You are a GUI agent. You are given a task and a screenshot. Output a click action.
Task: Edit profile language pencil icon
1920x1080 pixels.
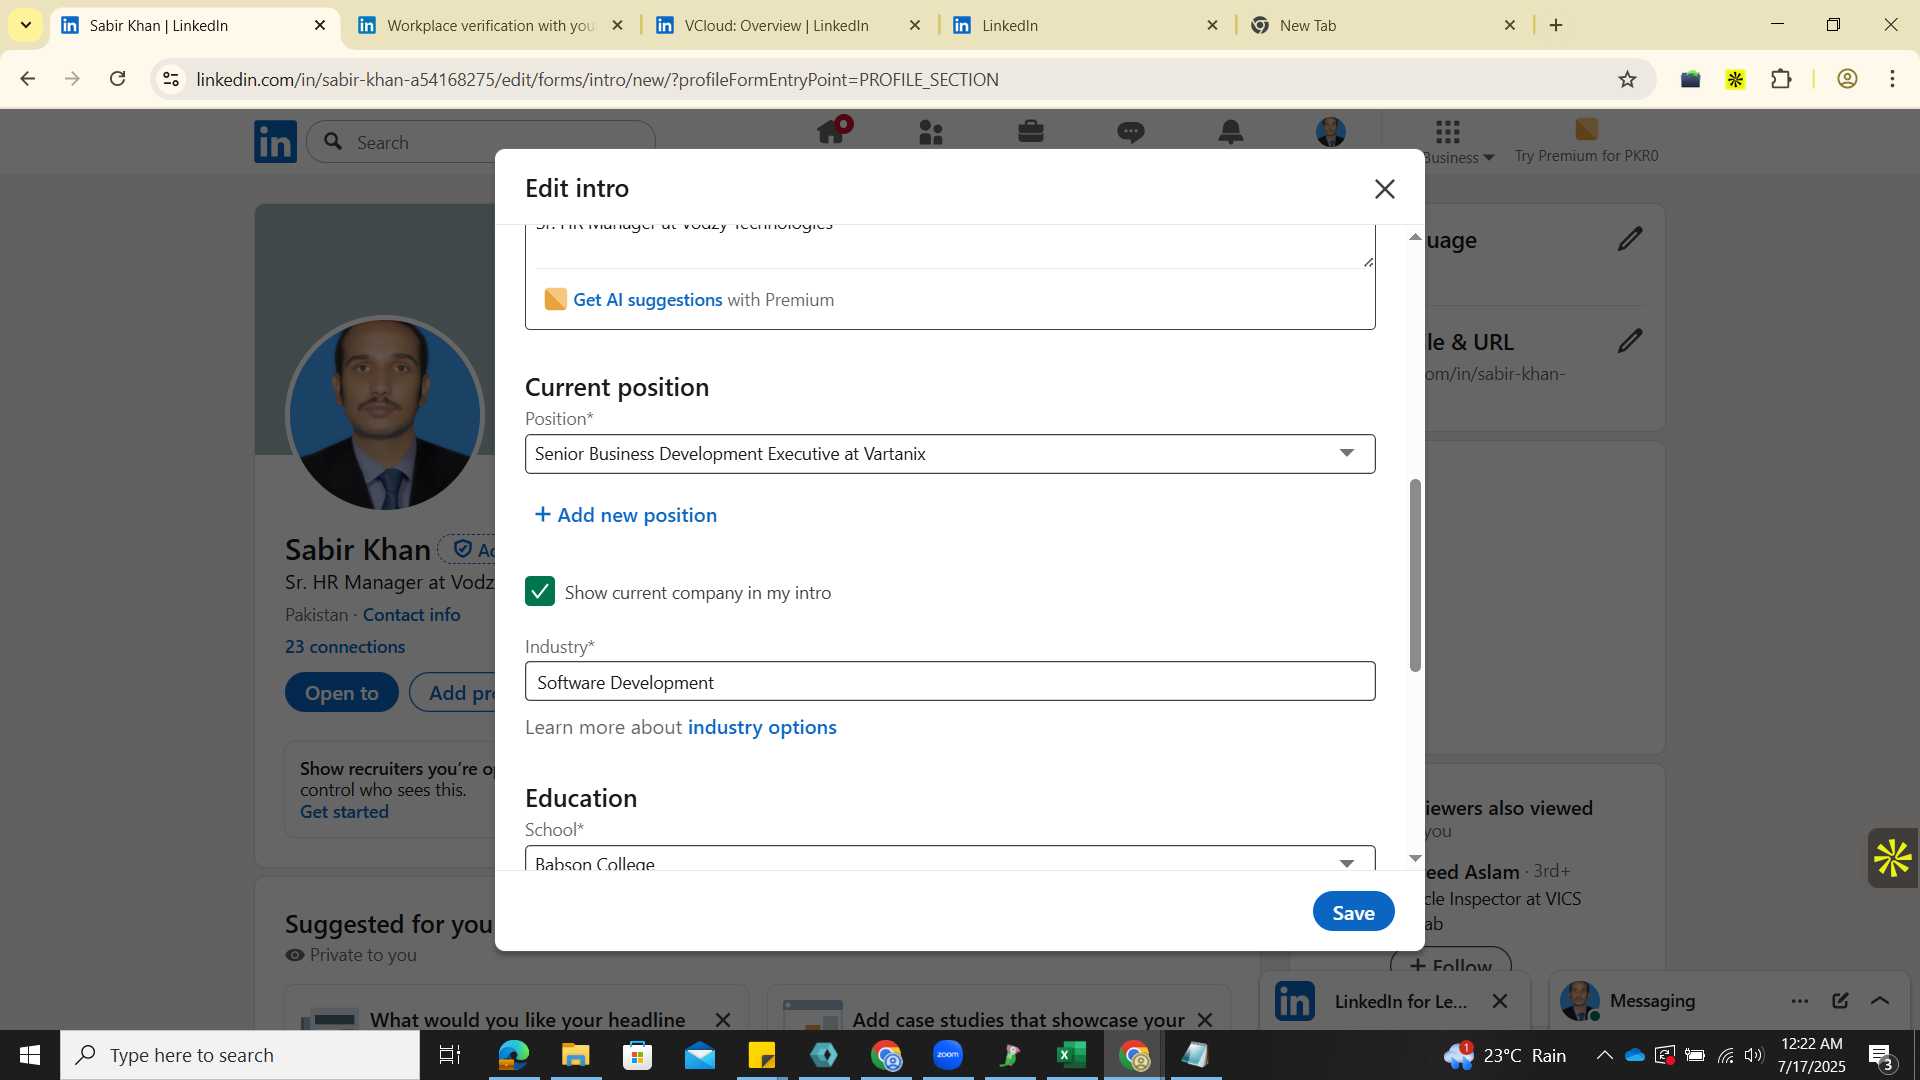tap(1630, 239)
